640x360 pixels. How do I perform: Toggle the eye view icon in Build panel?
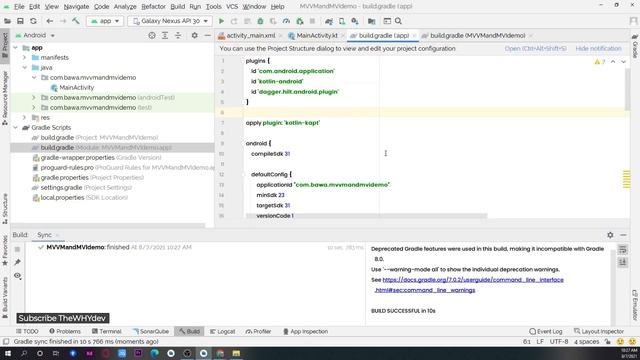click(x=17, y=276)
